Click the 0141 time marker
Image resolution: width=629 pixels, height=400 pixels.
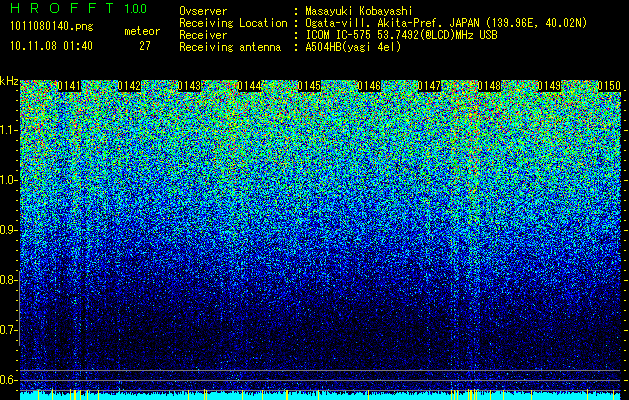pyautogui.click(x=69, y=86)
